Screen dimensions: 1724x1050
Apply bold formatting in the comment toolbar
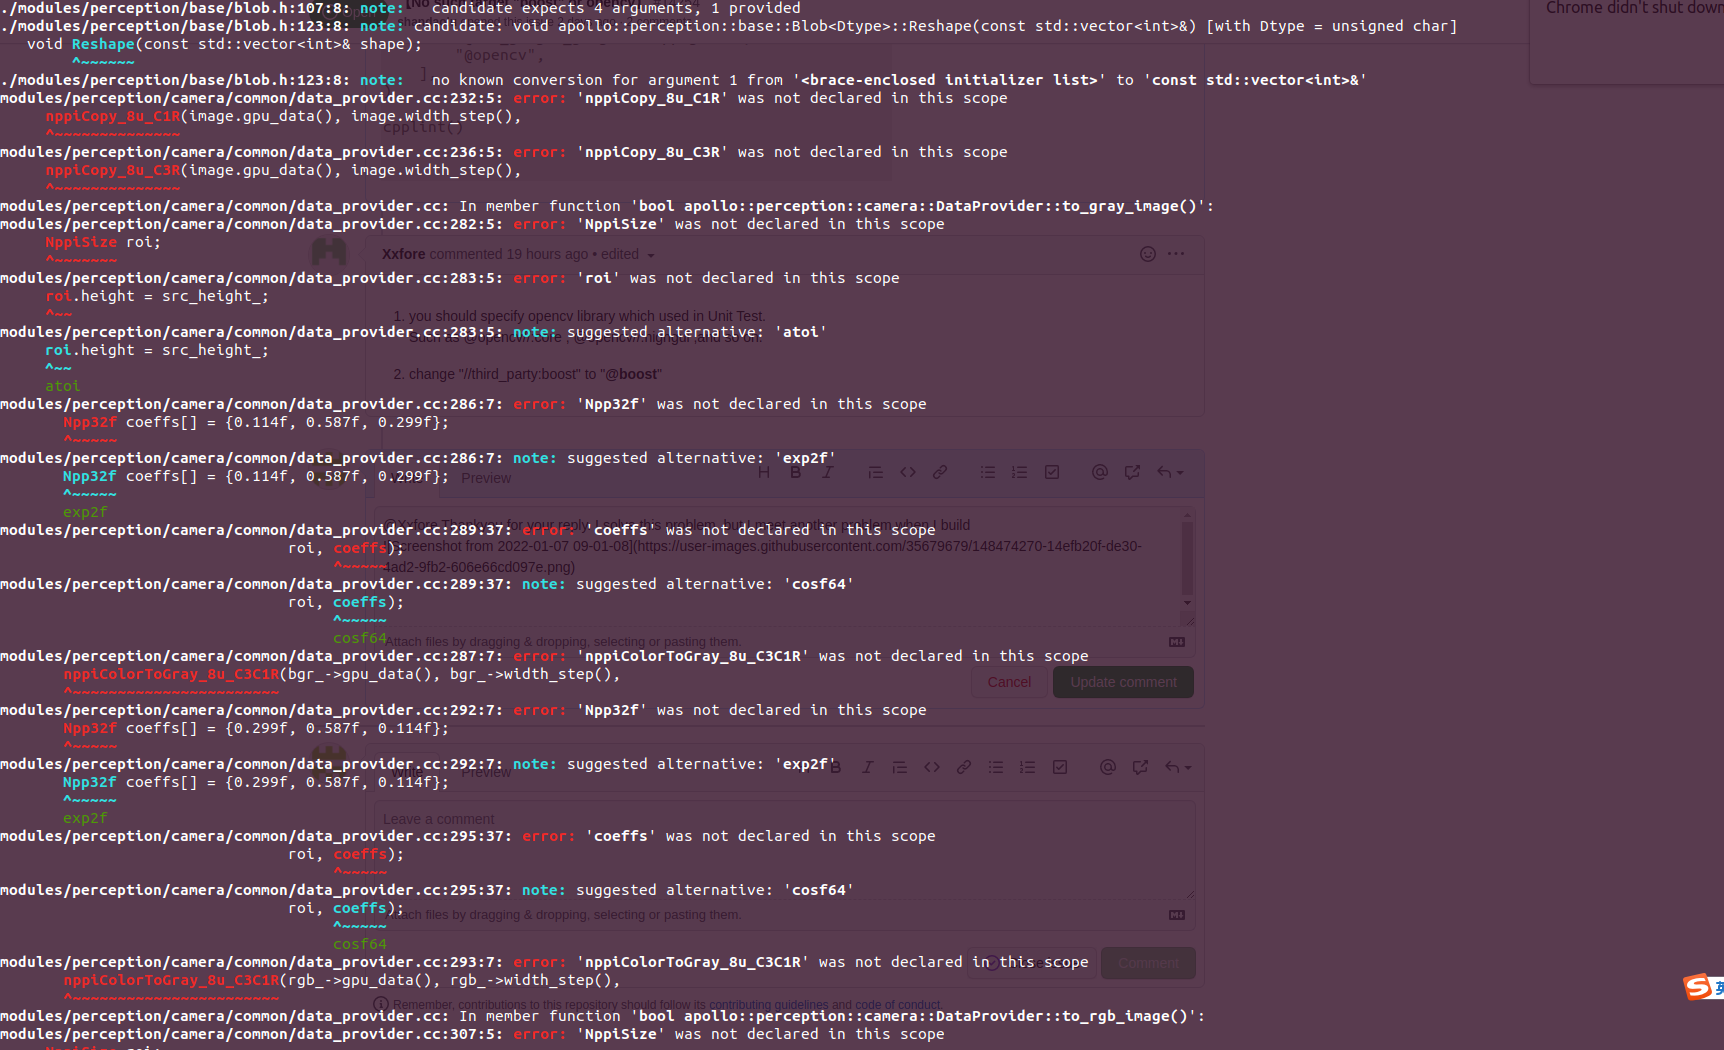[x=796, y=472]
